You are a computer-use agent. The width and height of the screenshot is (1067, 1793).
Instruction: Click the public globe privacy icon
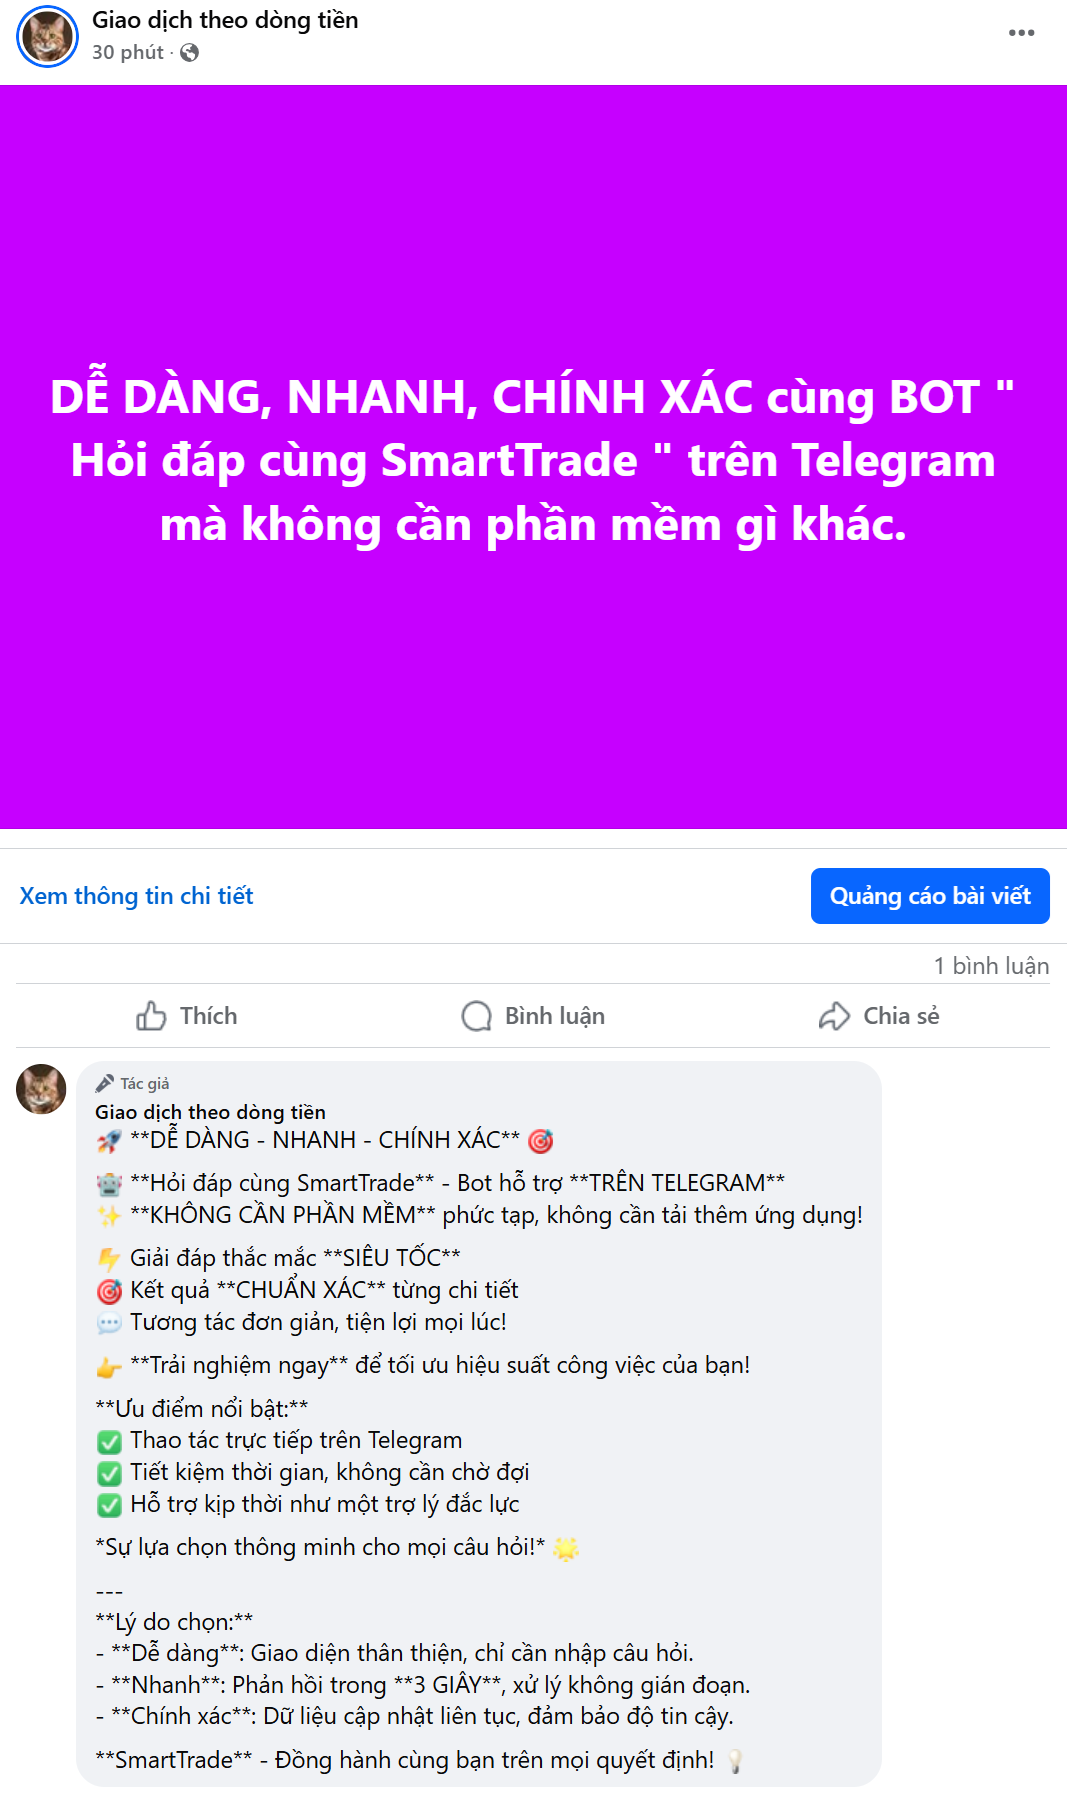click(x=189, y=53)
